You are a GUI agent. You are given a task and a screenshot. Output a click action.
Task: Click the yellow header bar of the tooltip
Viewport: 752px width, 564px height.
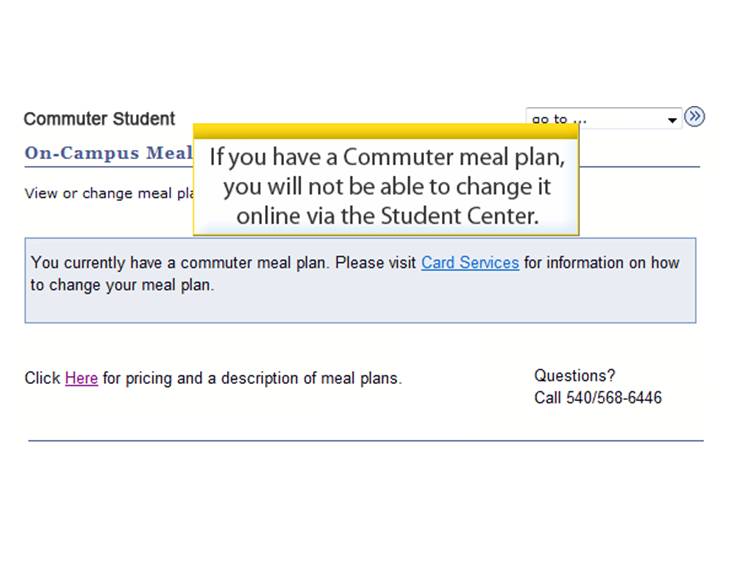[386, 131]
